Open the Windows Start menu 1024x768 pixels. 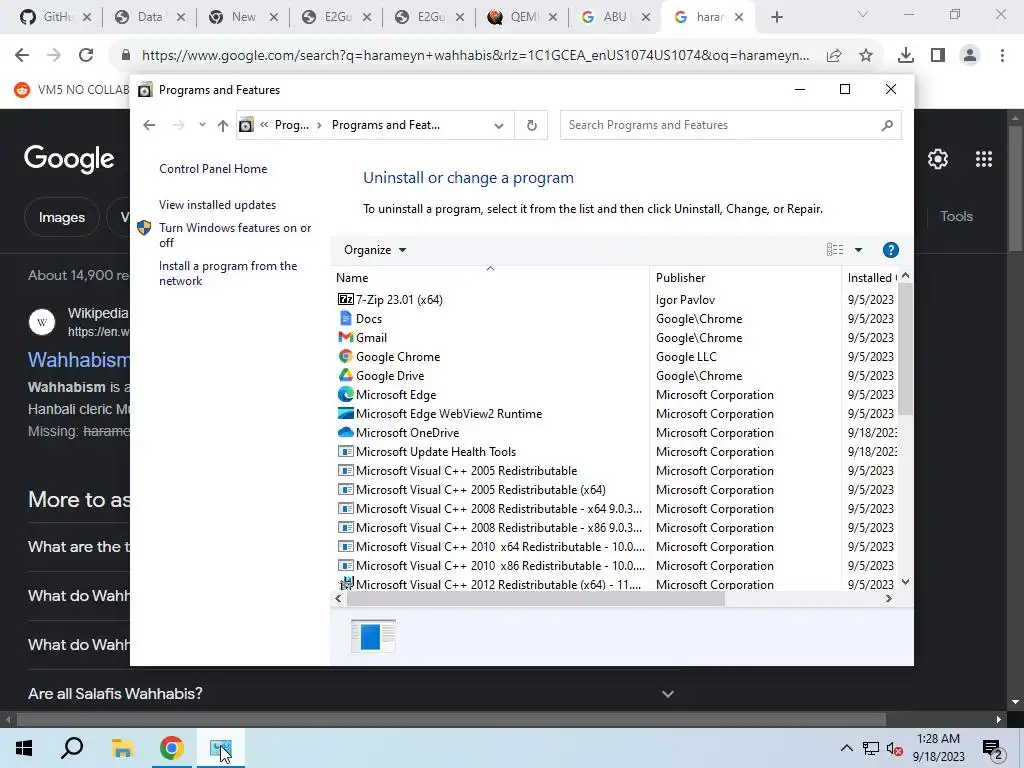24,748
